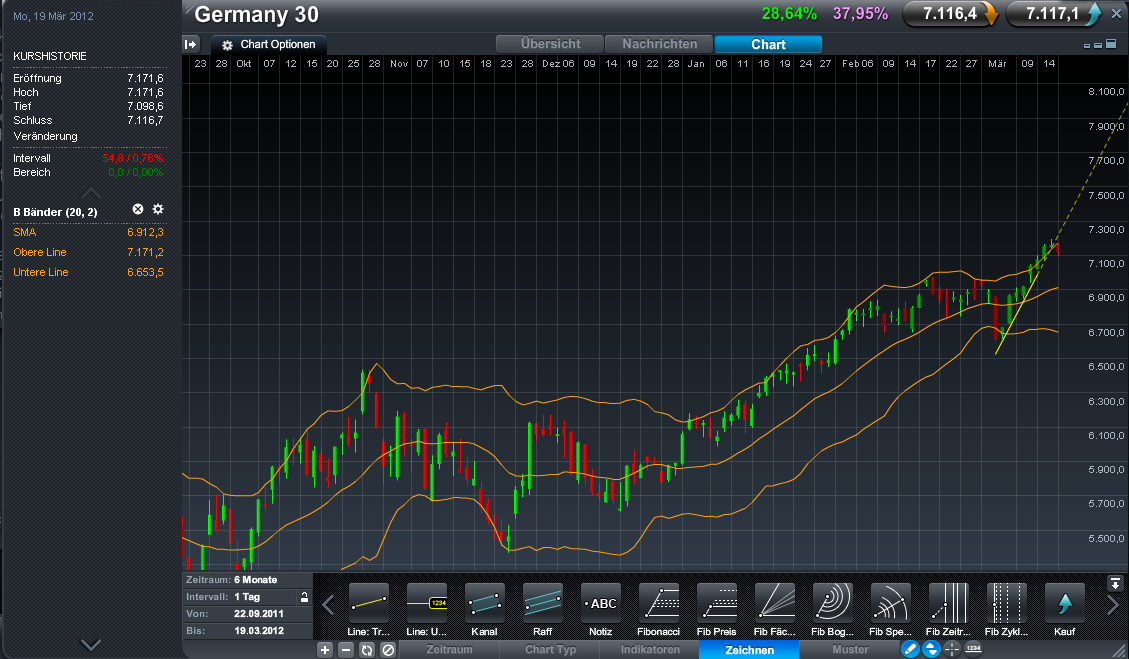Switch to the Nachrichten tab
Screen dimensions: 1129x659
pyautogui.click(x=660, y=44)
